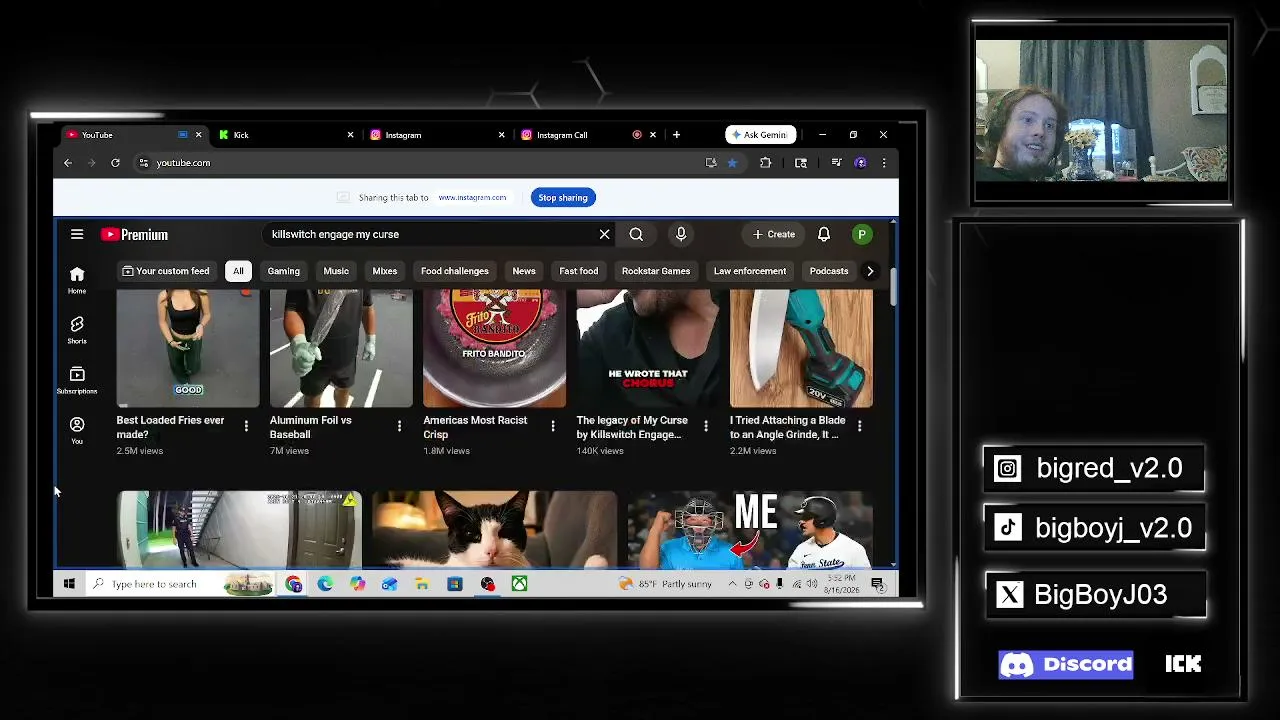The width and height of the screenshot is (1280, 720).
Task: Click the YouTube search input field
Action: (x=431, y=234)
